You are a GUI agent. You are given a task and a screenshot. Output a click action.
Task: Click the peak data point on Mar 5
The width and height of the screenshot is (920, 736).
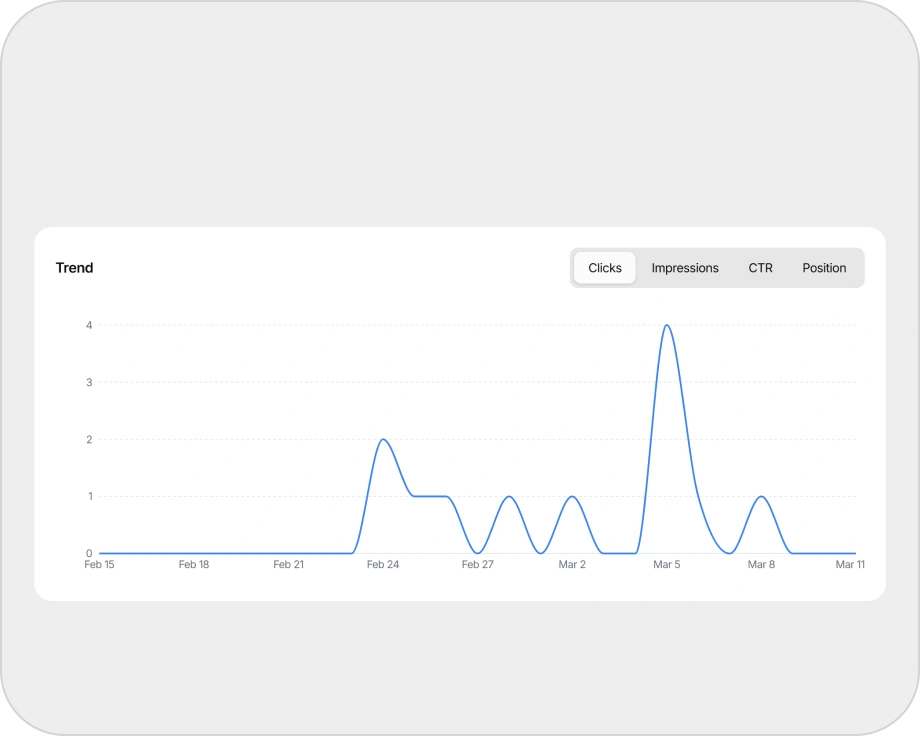tap(668, 325)
